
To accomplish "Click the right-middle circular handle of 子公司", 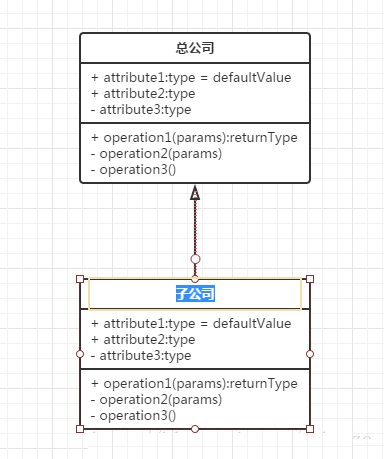I will click(x=310, y=354).
